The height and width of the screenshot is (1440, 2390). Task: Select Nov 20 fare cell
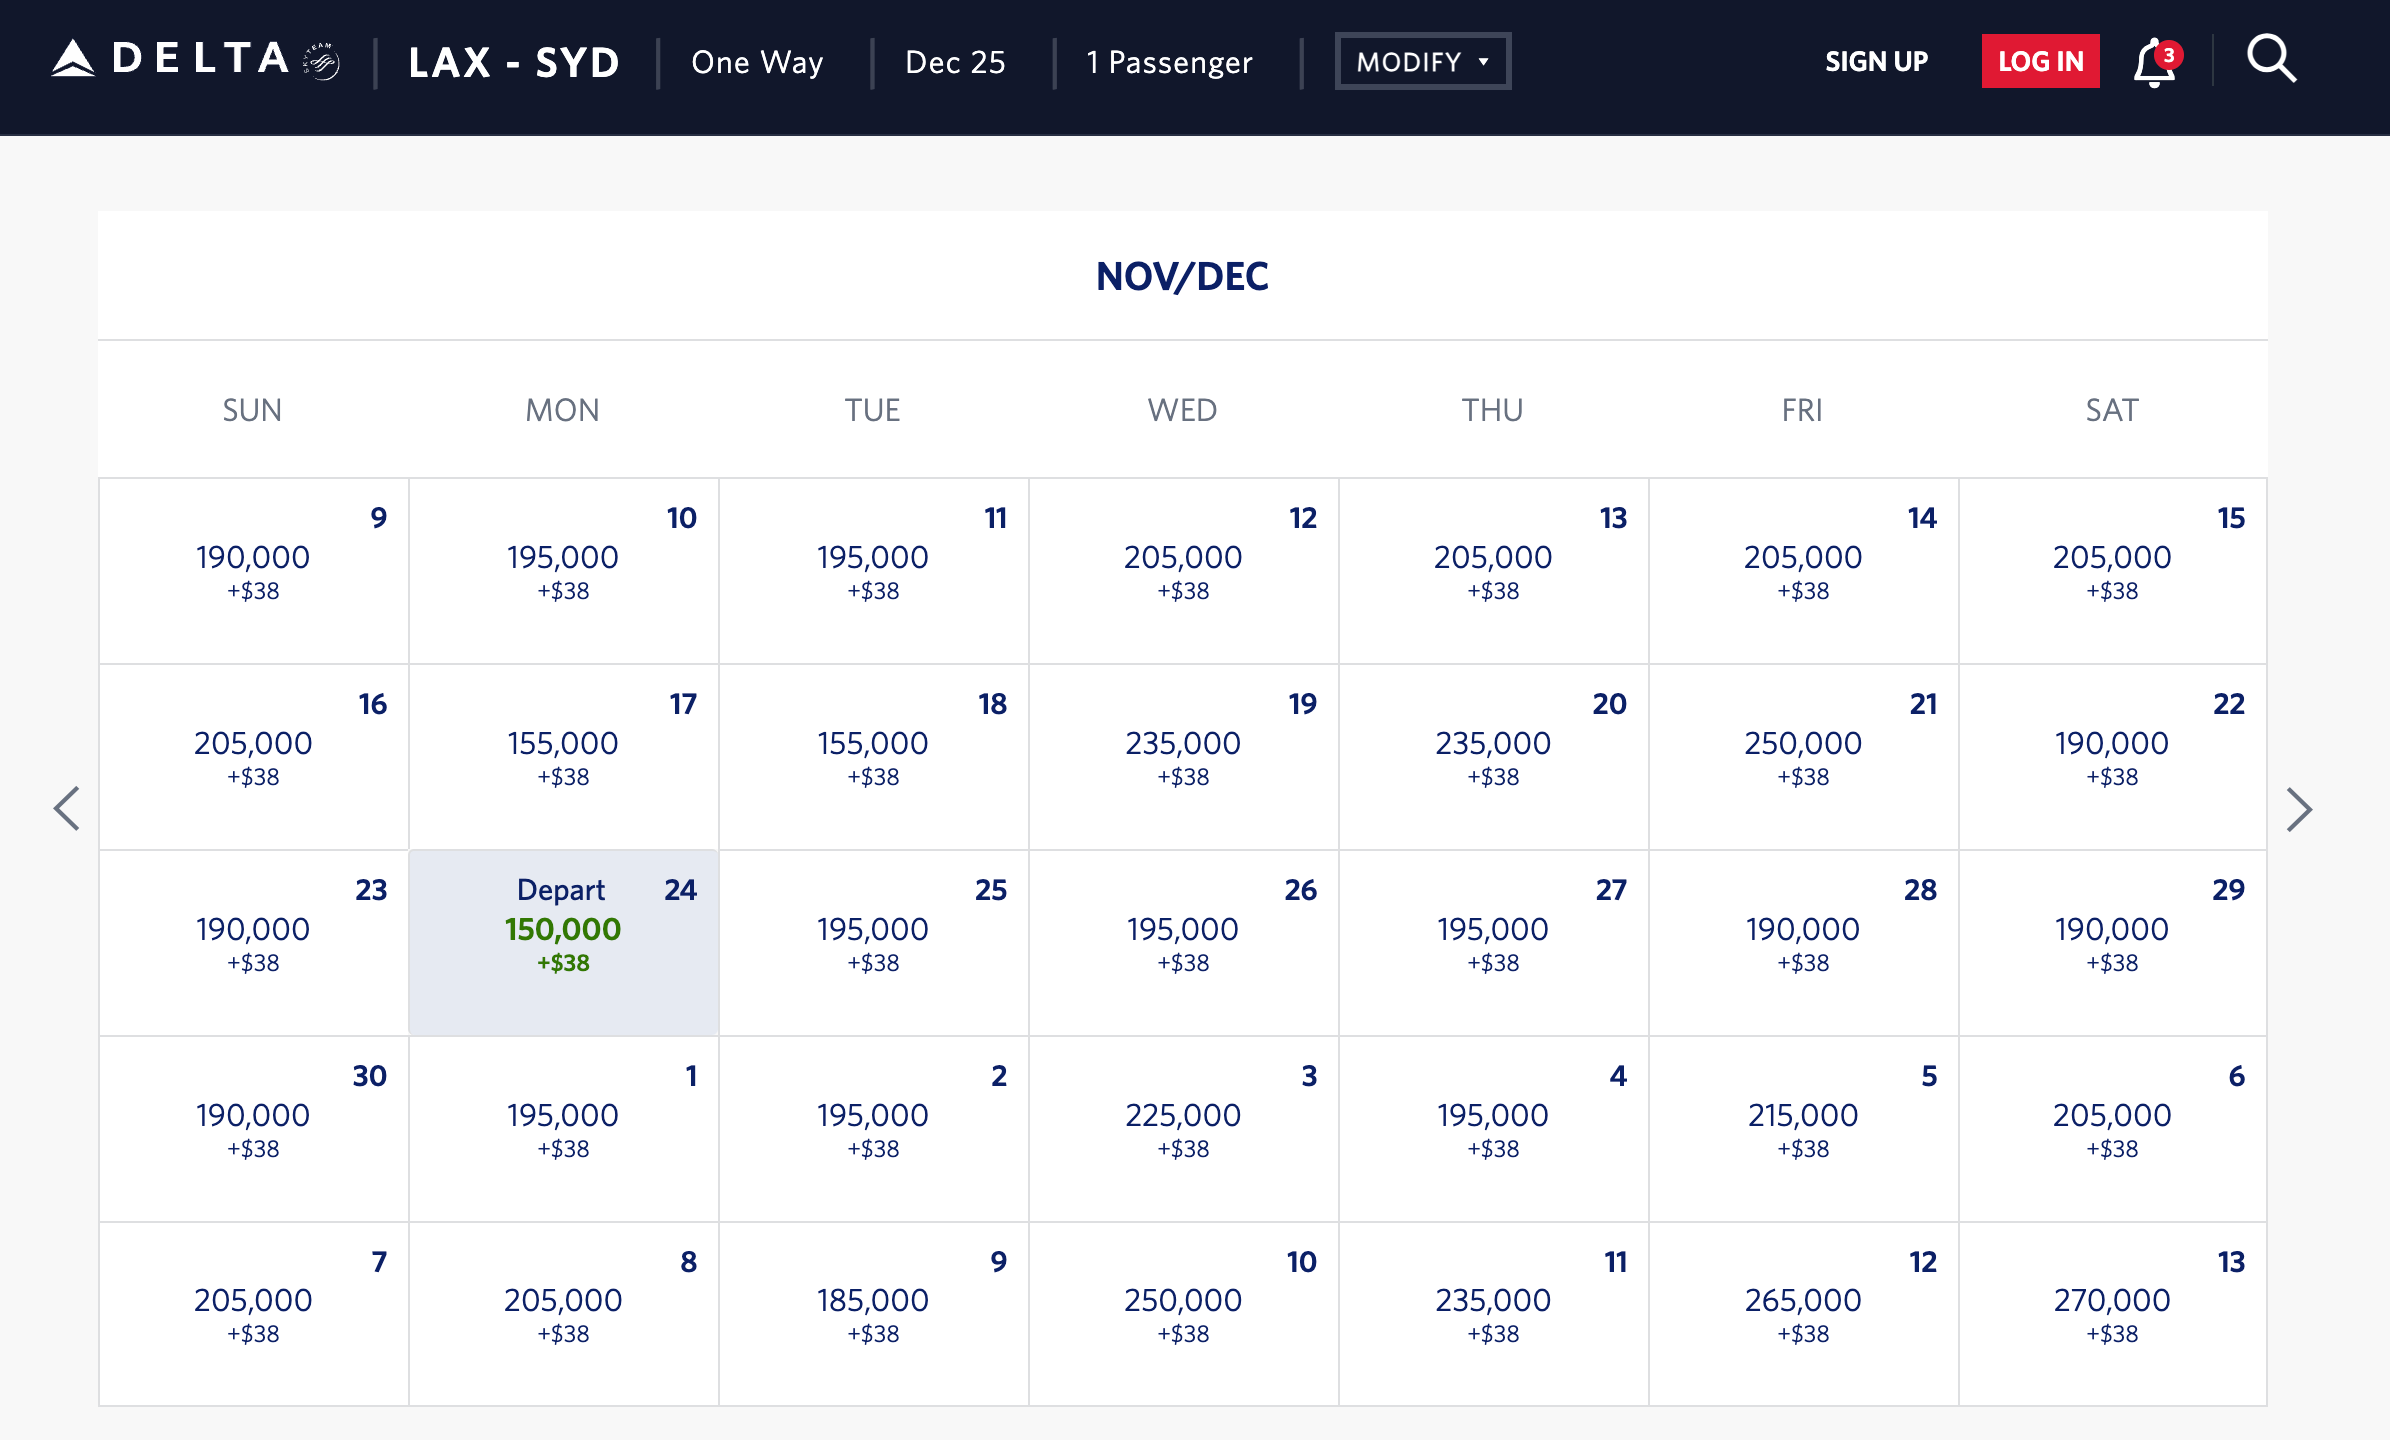point(1494,757)
